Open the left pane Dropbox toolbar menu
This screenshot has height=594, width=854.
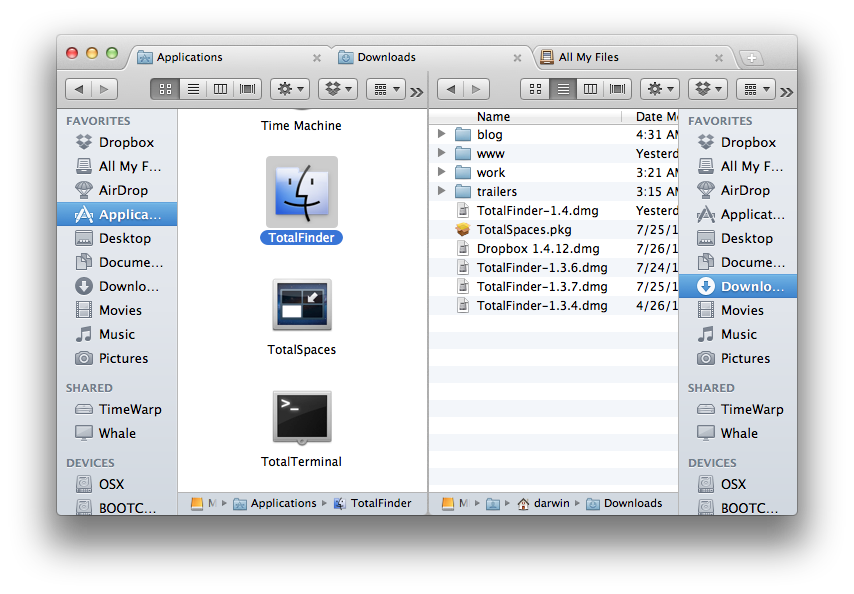(x=338, y=89)
